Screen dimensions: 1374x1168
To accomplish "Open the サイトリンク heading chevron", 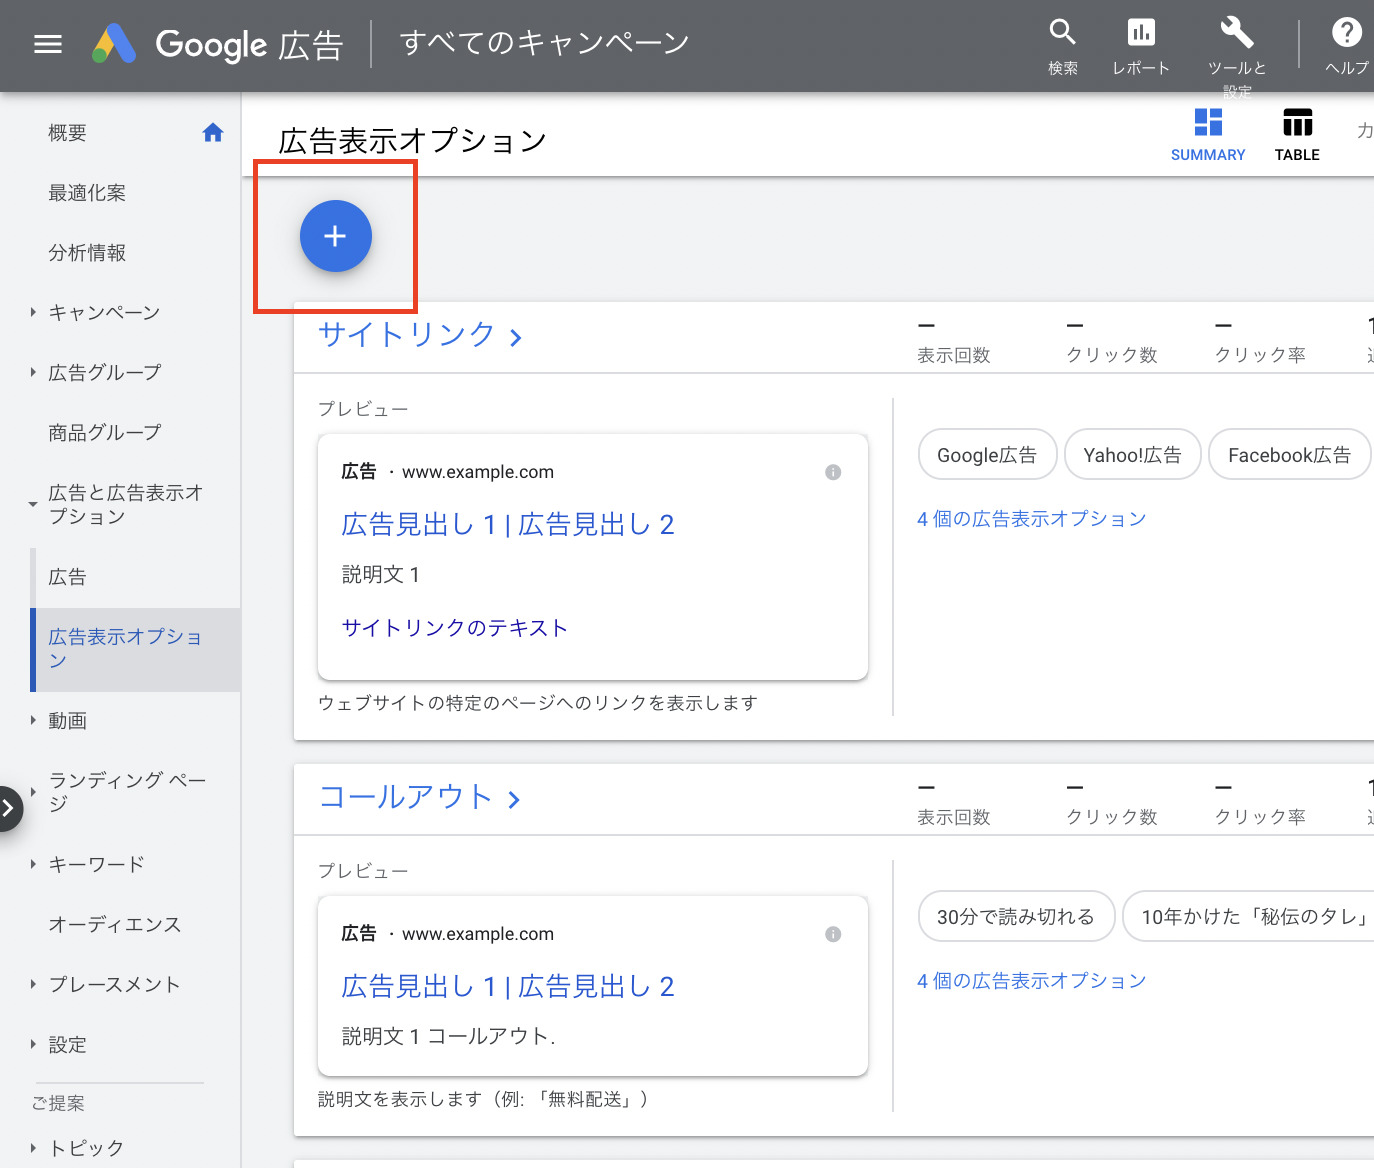I will 515,337.
